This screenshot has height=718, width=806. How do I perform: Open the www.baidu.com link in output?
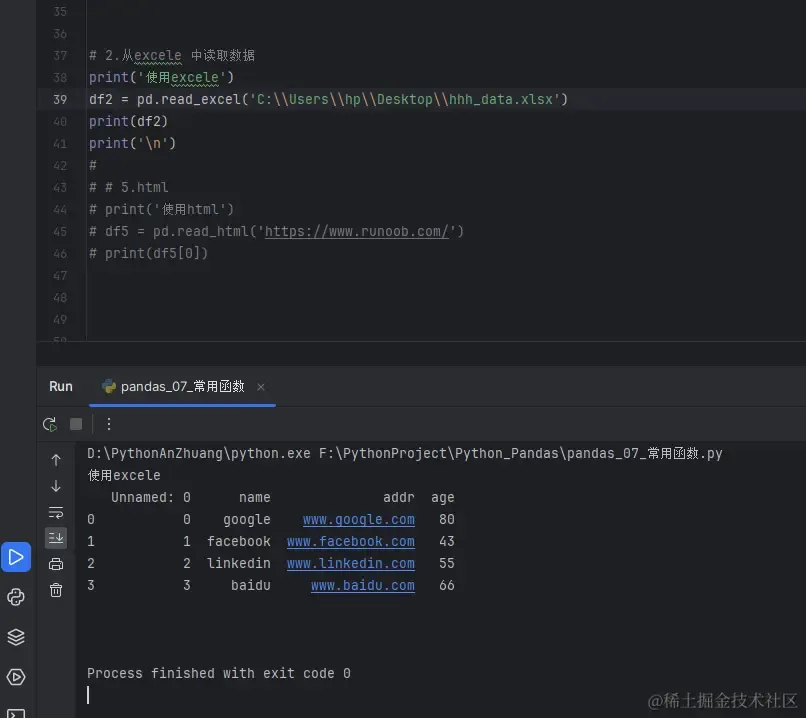coord(363,585)
